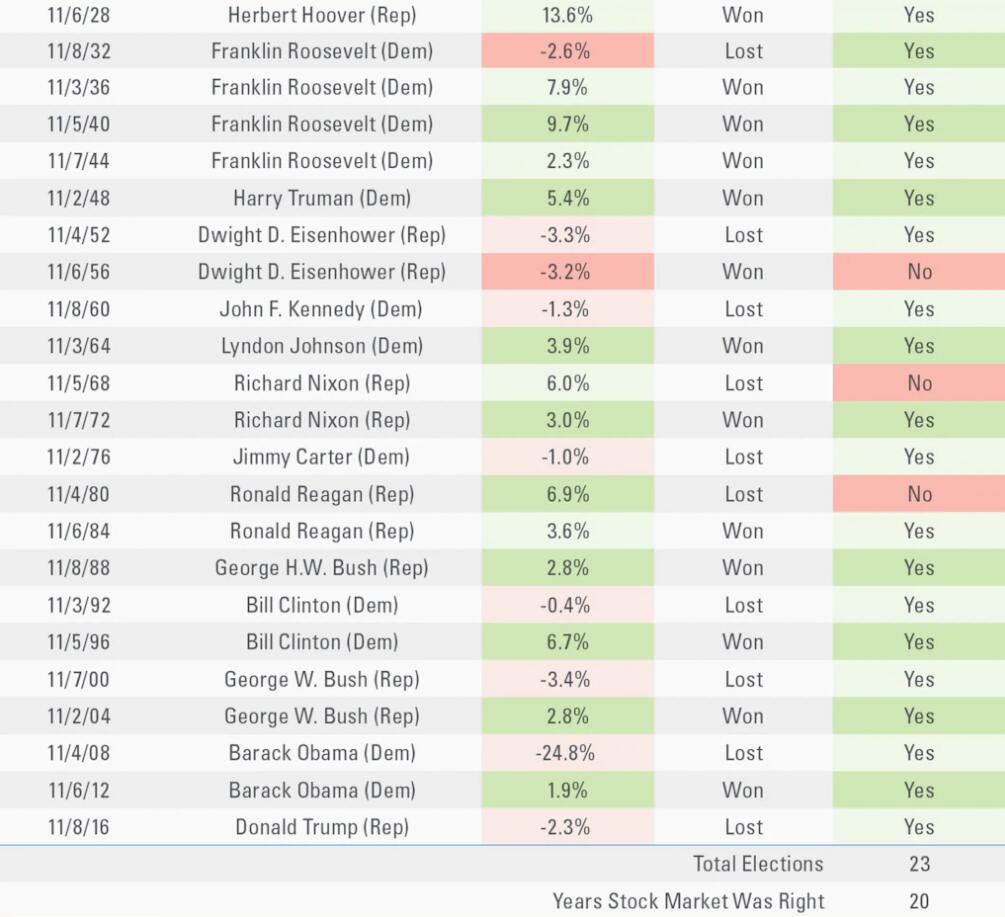Click the Years Stock Market Was Right label
Screen dimensions: 1005x917
pyautogui.click(x=688, y=901)
